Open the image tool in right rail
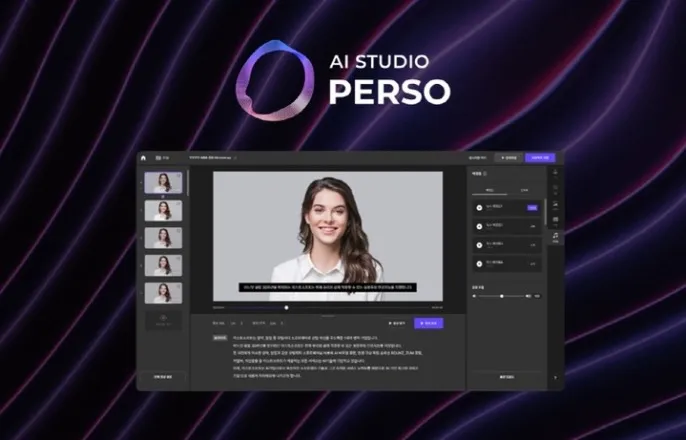Viewport: 686px width, 440px height. pyautogui.click(x=555, y=205)
